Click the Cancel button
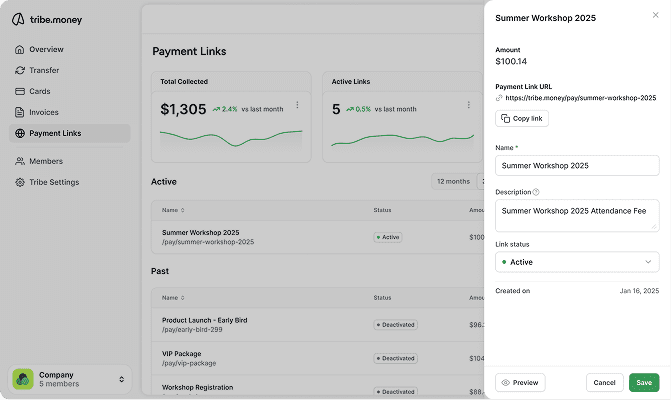Viewport: 671px width, 400px height. click(604, 382)
